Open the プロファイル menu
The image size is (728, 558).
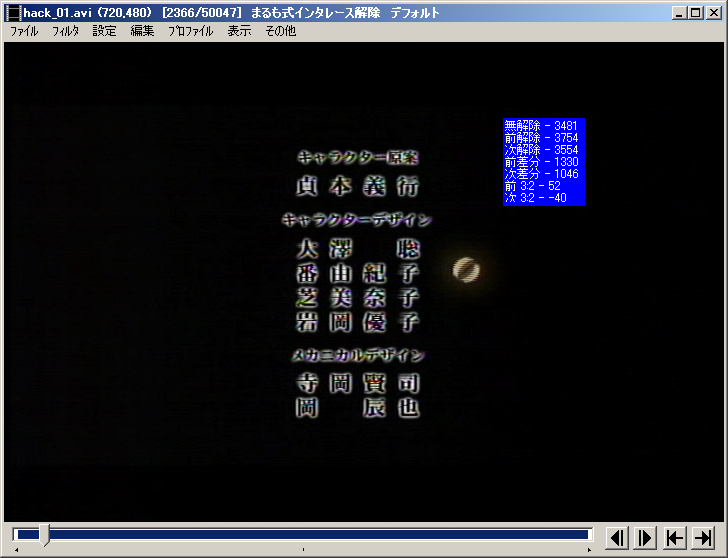190,31
